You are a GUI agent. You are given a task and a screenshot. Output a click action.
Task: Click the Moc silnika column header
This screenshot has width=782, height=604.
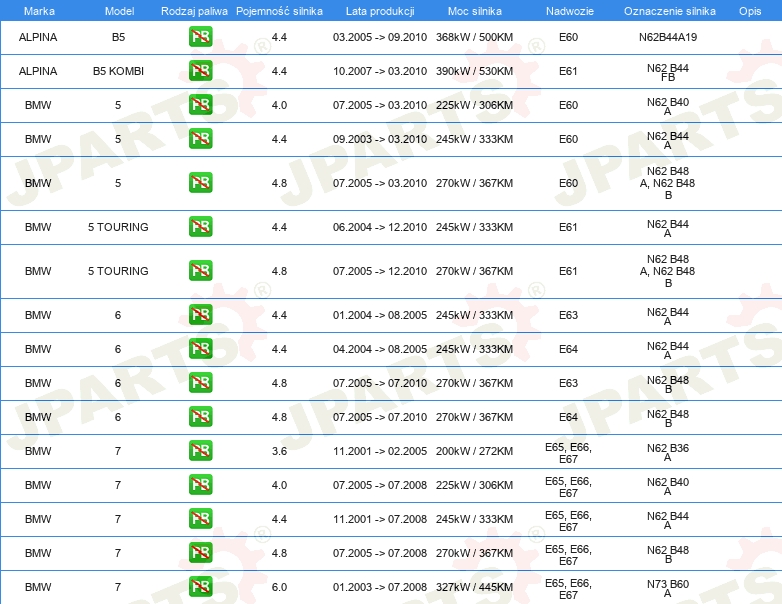pos(475,11)
